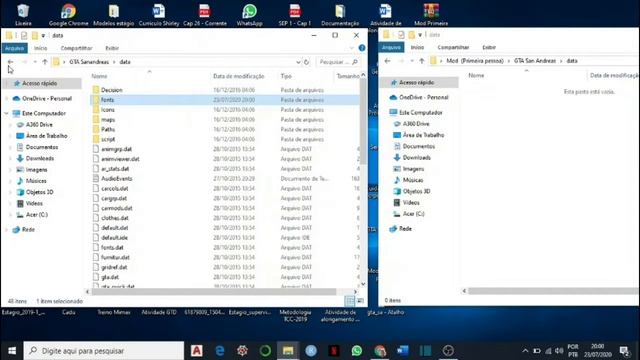Viewport: 640px width, 360px height.
Task: Expand OneDrive - Personal in left window
Action: click(7, 99)
